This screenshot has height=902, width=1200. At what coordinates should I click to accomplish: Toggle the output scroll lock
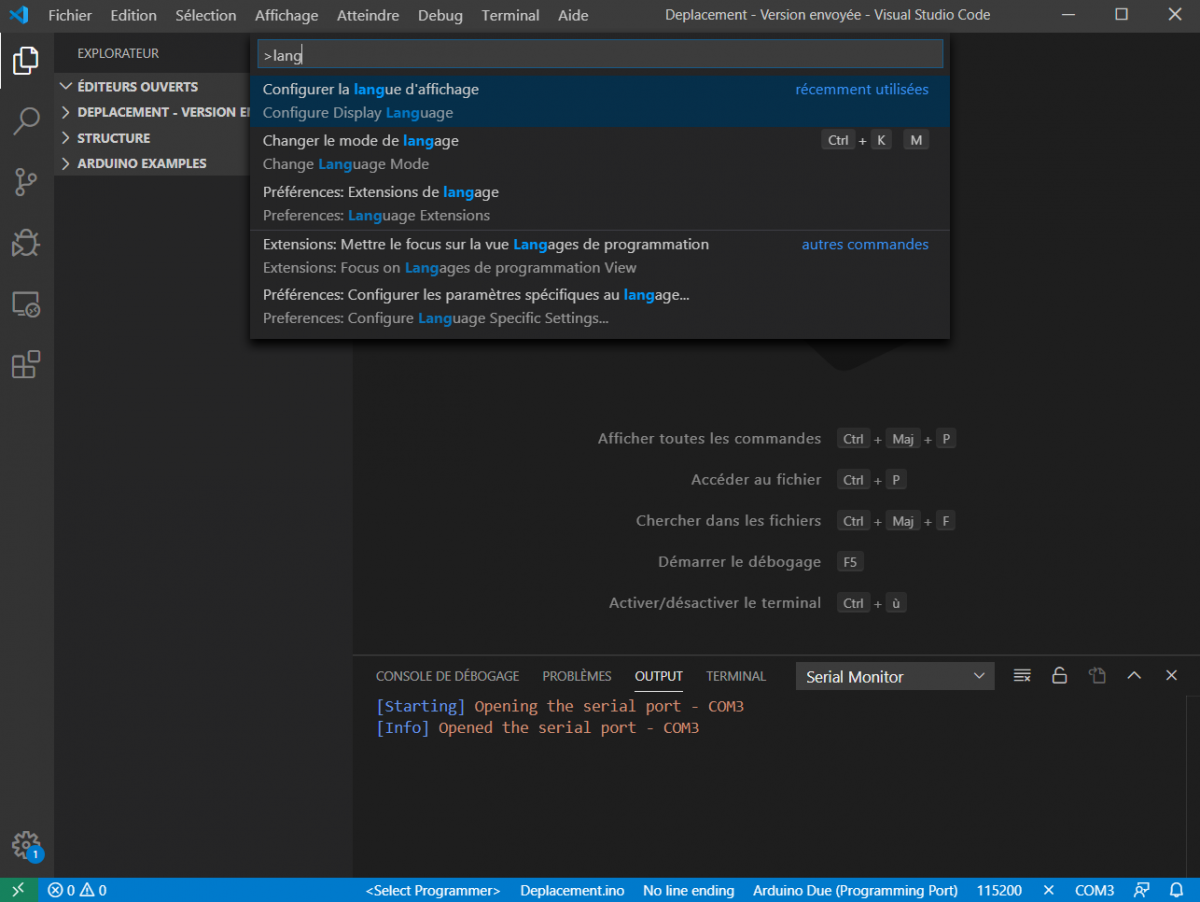tap(1059, 676)
